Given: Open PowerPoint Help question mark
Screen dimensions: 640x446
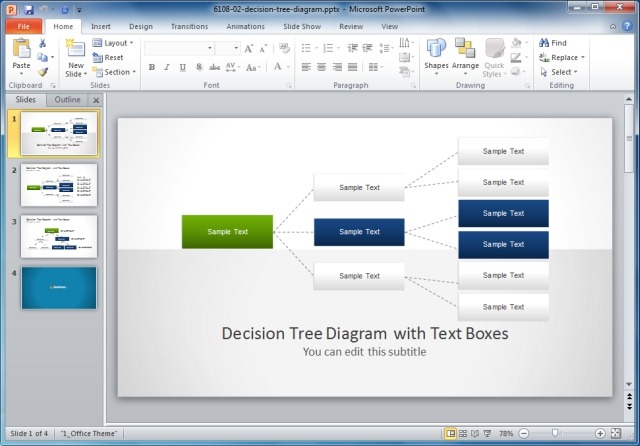Looking at the screenshot, I should click(x=627, y=26).
